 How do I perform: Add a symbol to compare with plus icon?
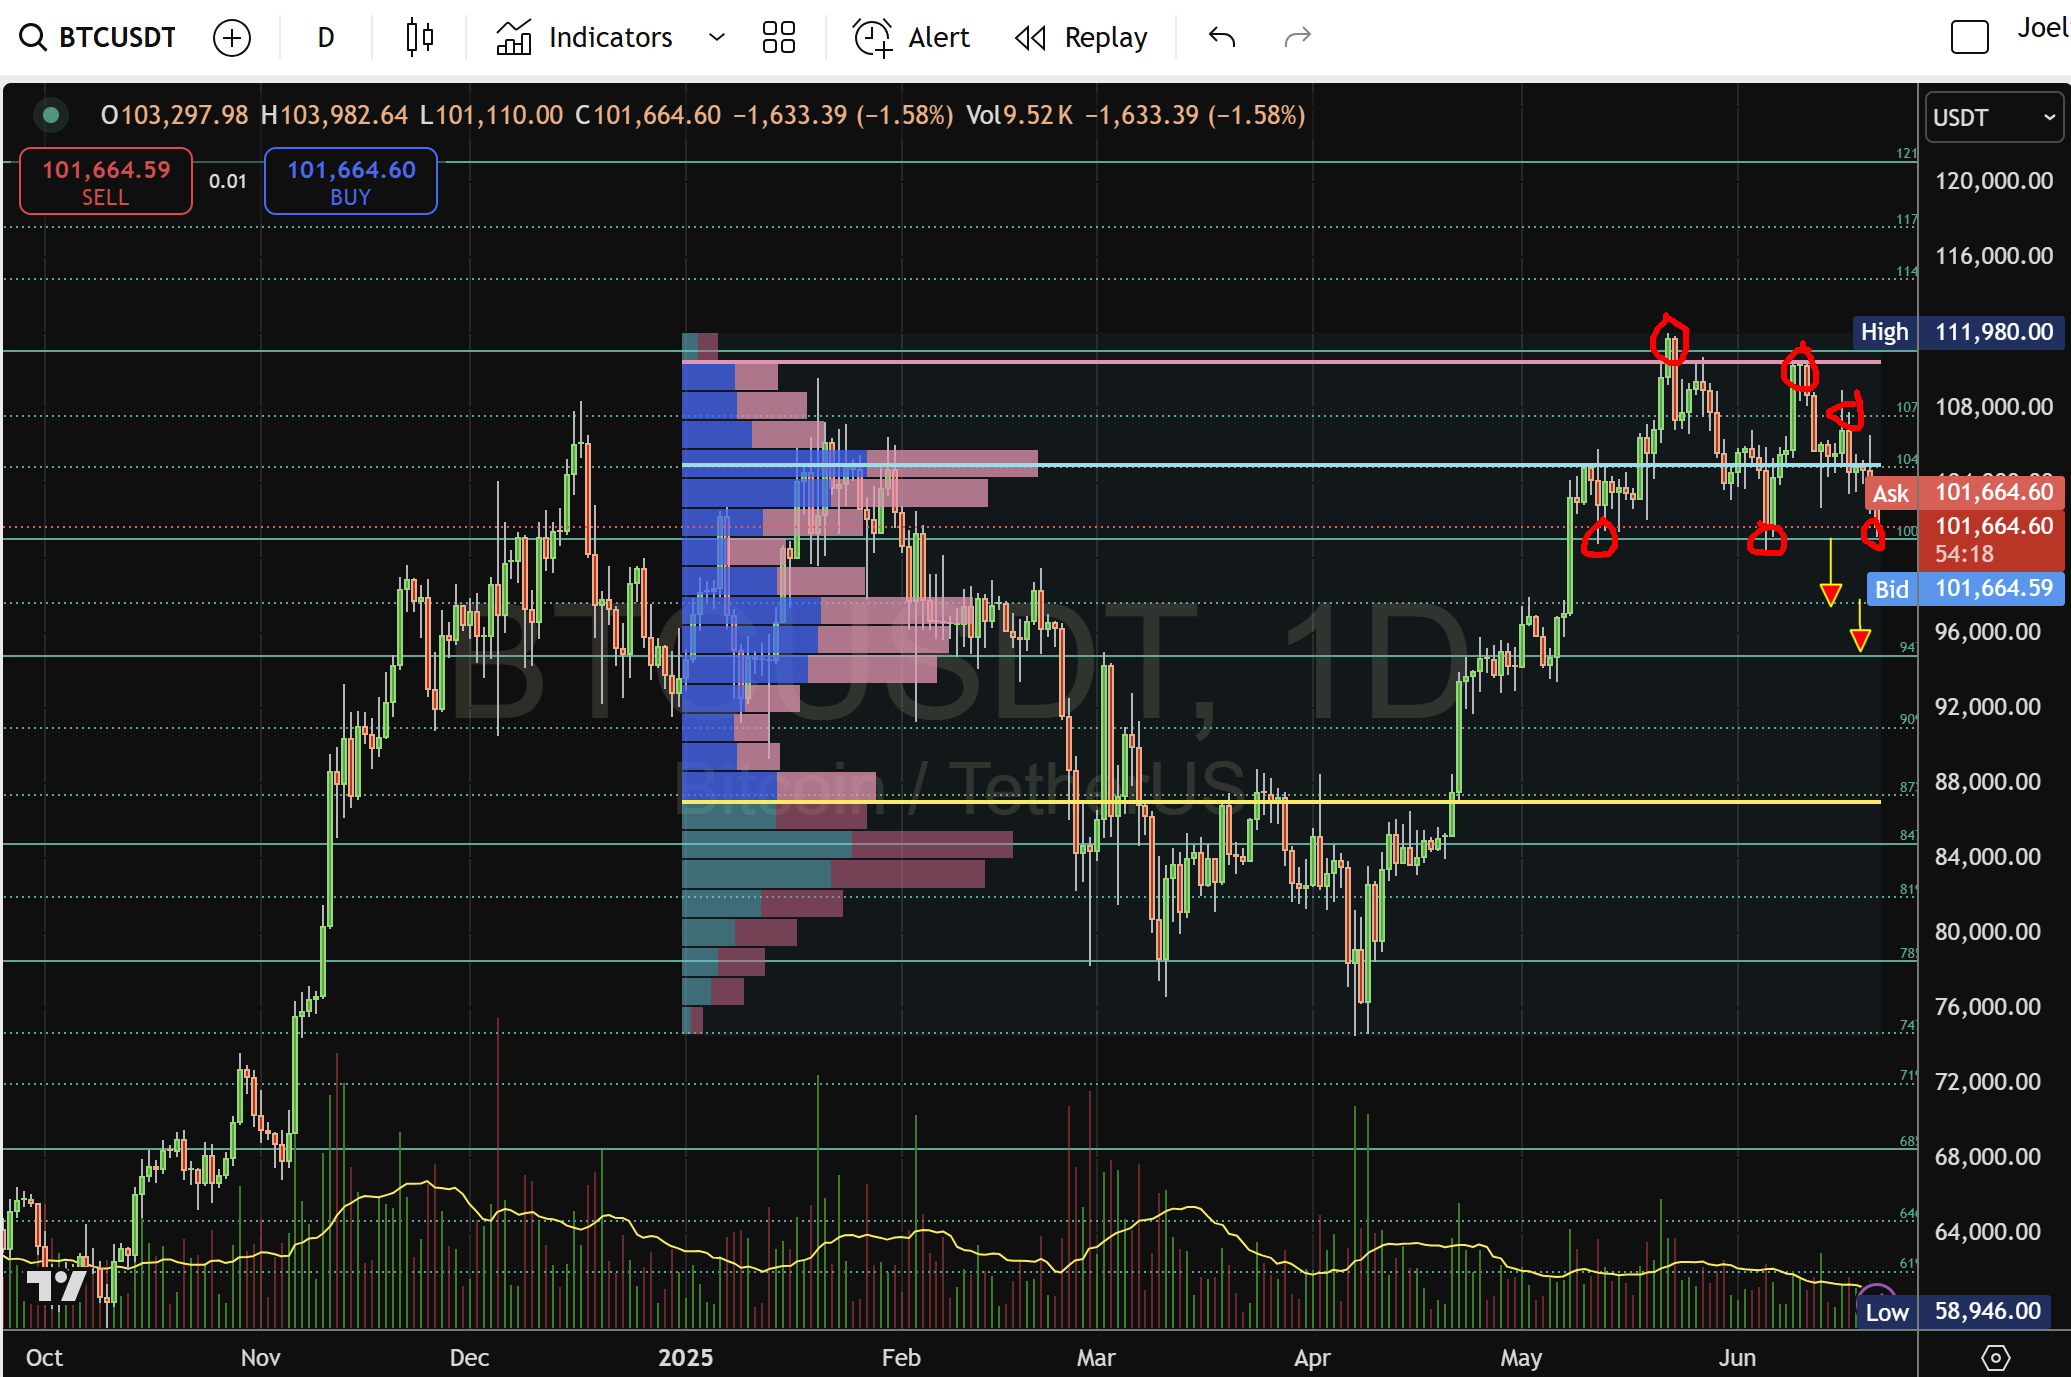pyautogui.click(x=232, y=38)
